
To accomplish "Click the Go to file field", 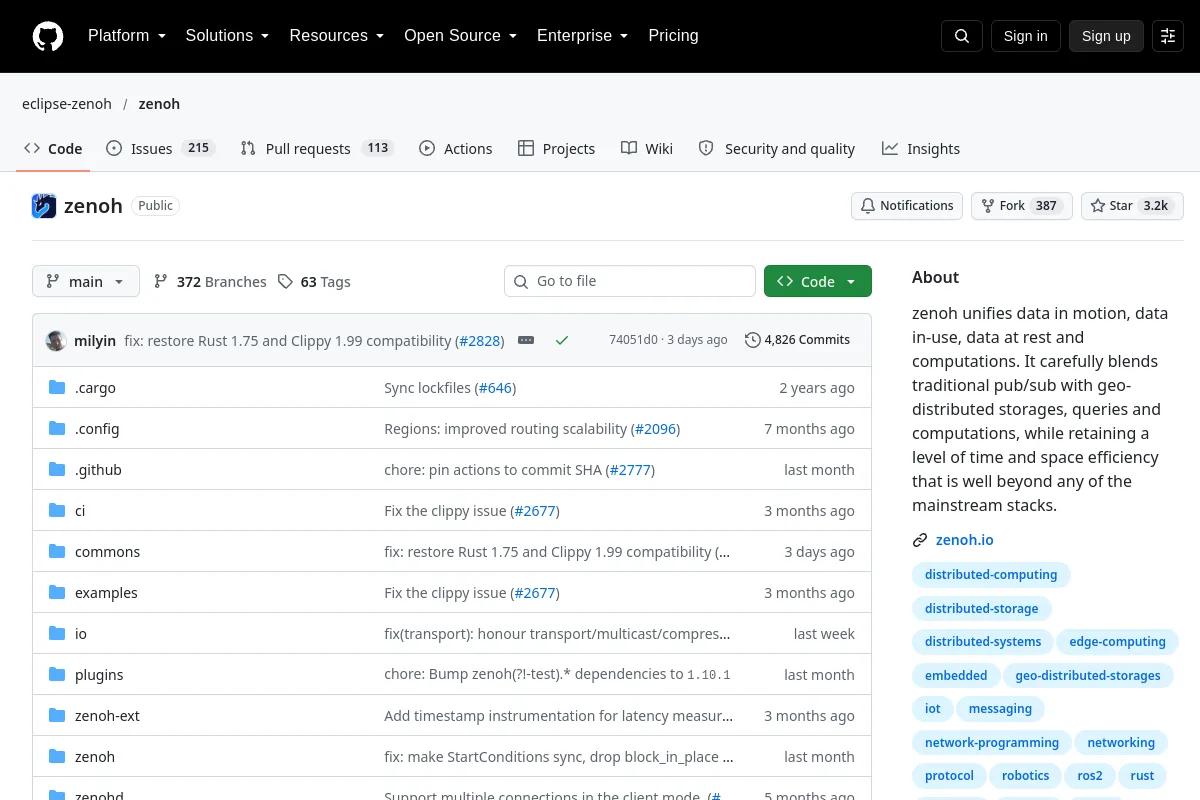I will coord(630,281).
